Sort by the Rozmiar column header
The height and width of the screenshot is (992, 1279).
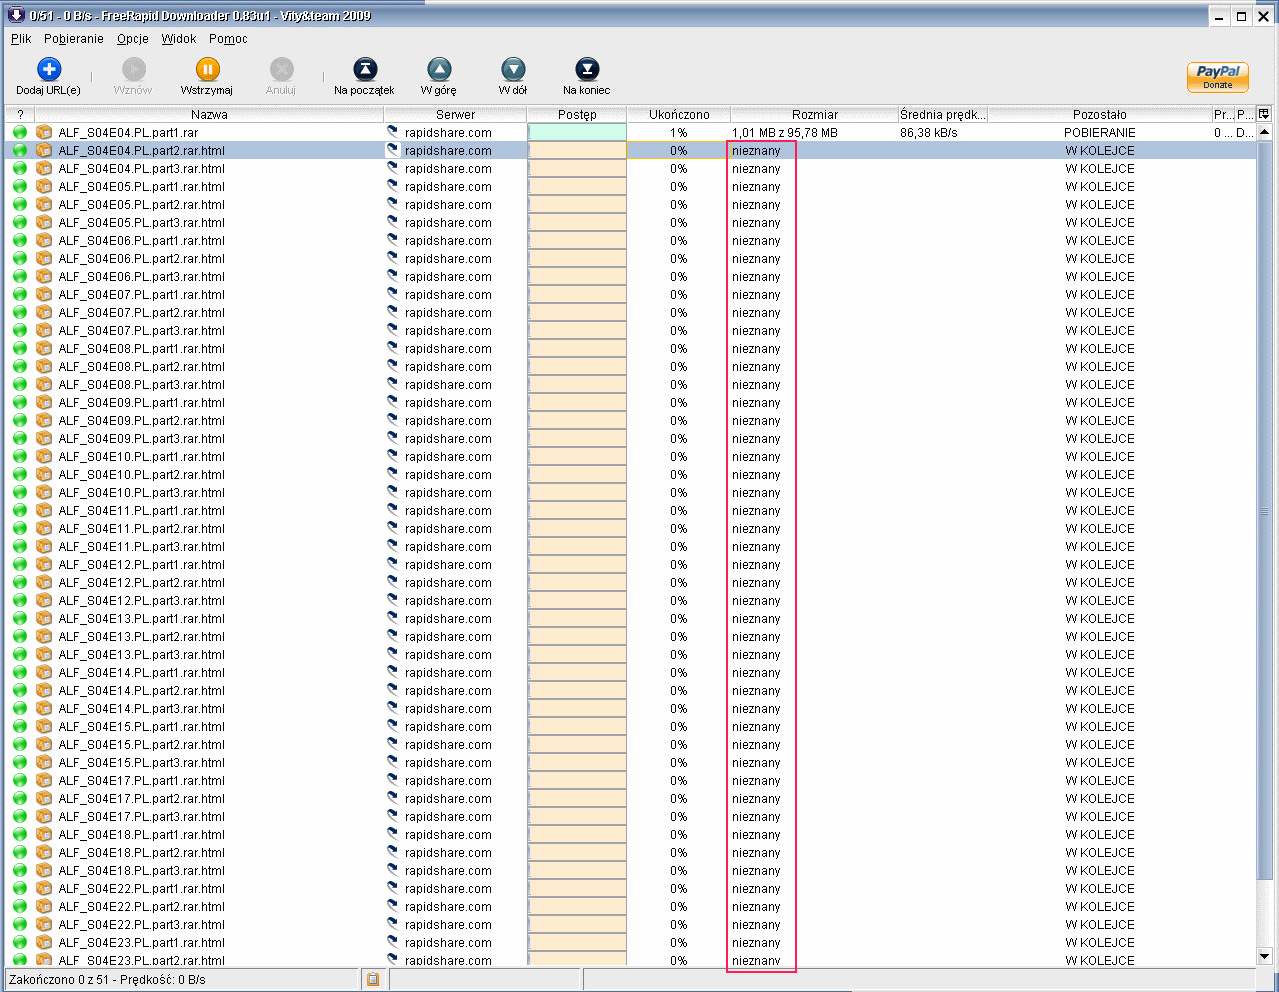coord(814,115)
